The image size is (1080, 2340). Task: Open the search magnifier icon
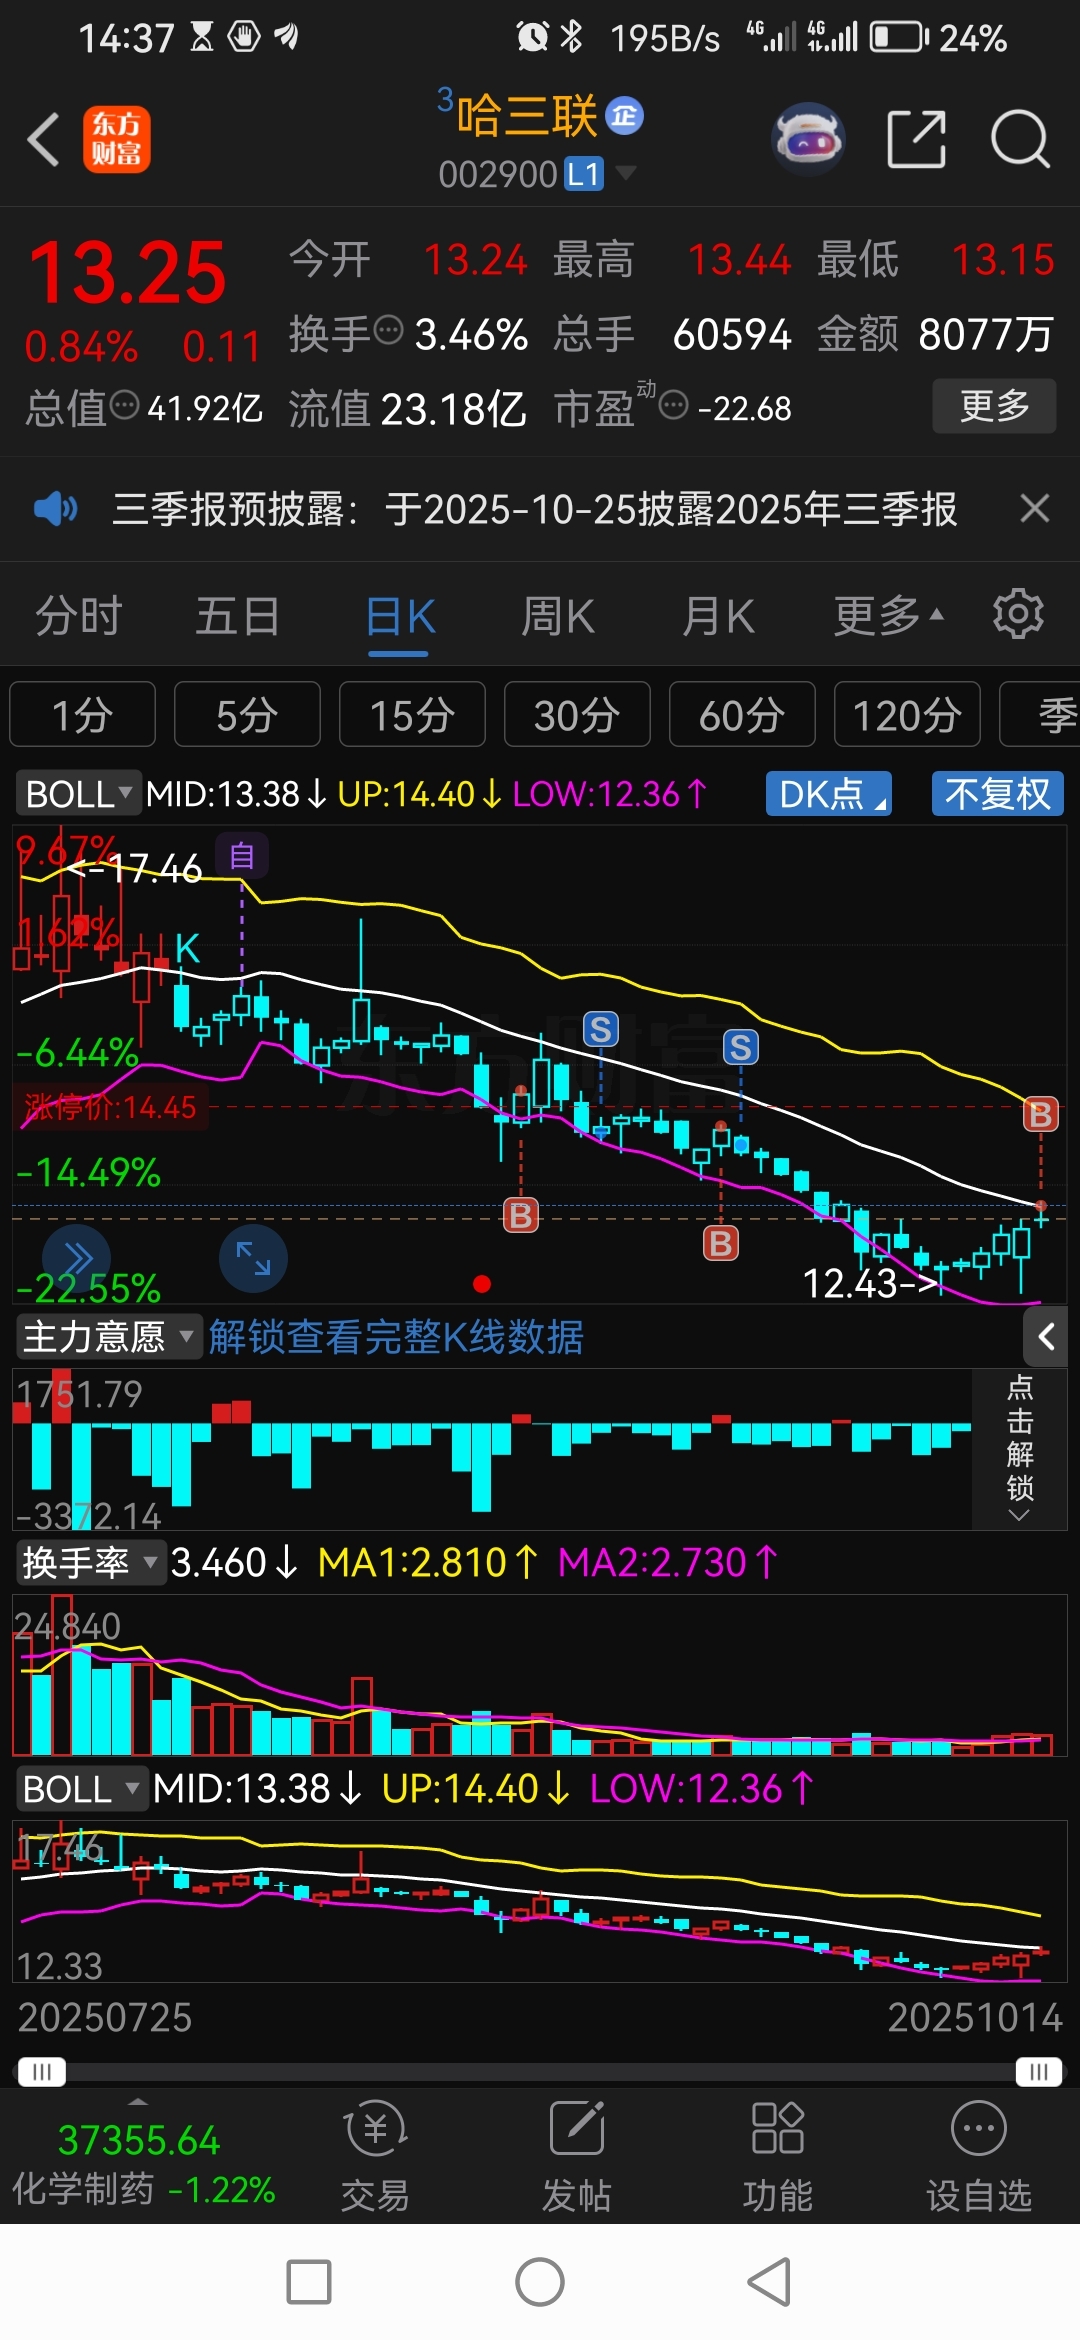pyautogui.click(x=1019, y=139)
